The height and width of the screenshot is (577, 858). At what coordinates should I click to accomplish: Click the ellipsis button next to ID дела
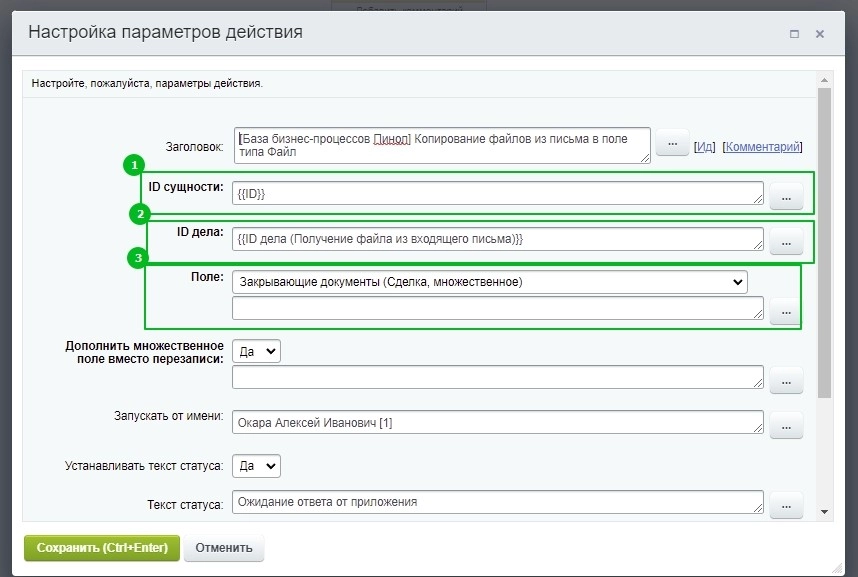coord(786,243)
